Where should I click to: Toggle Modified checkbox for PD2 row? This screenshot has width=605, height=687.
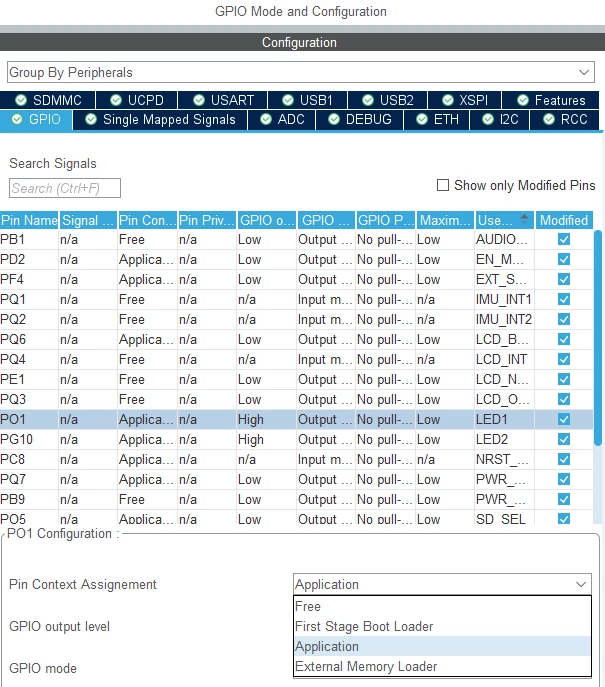coord(564,259)
